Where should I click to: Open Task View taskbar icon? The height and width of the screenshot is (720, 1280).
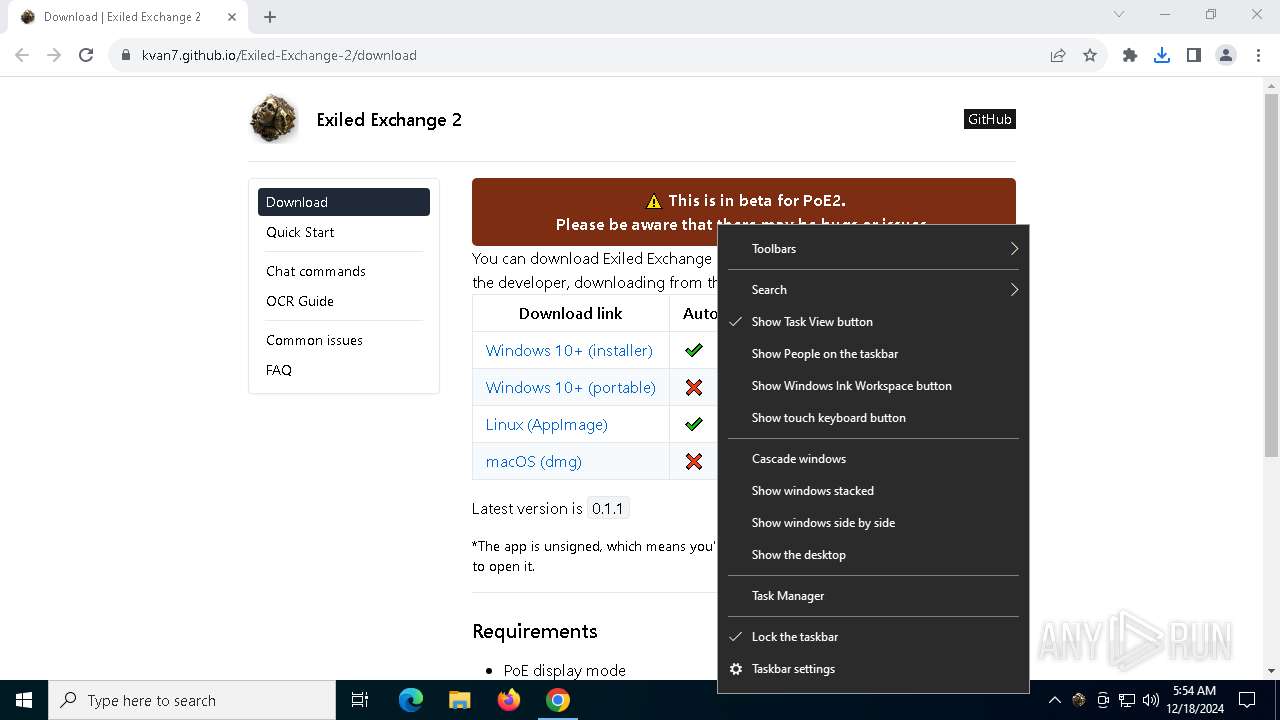[x=360, y=700]
